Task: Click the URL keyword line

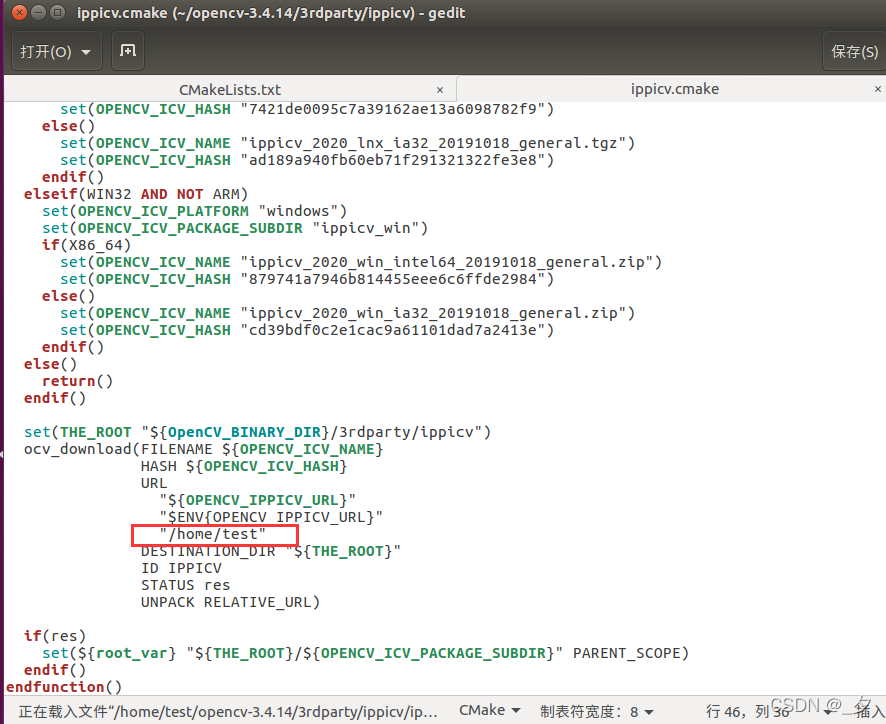Action: click(154, 483)
